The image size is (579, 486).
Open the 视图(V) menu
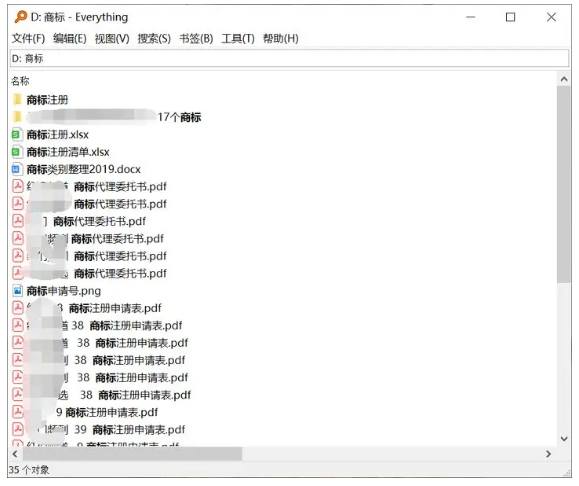(112, 38)
